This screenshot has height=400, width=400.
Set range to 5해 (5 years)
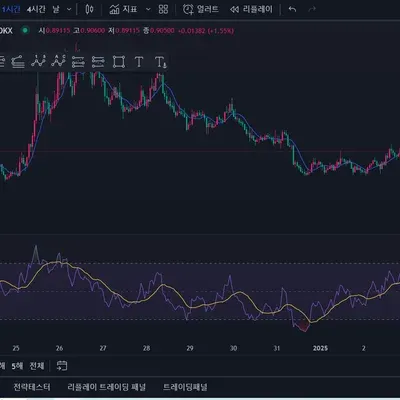click(x=17, y=366)
